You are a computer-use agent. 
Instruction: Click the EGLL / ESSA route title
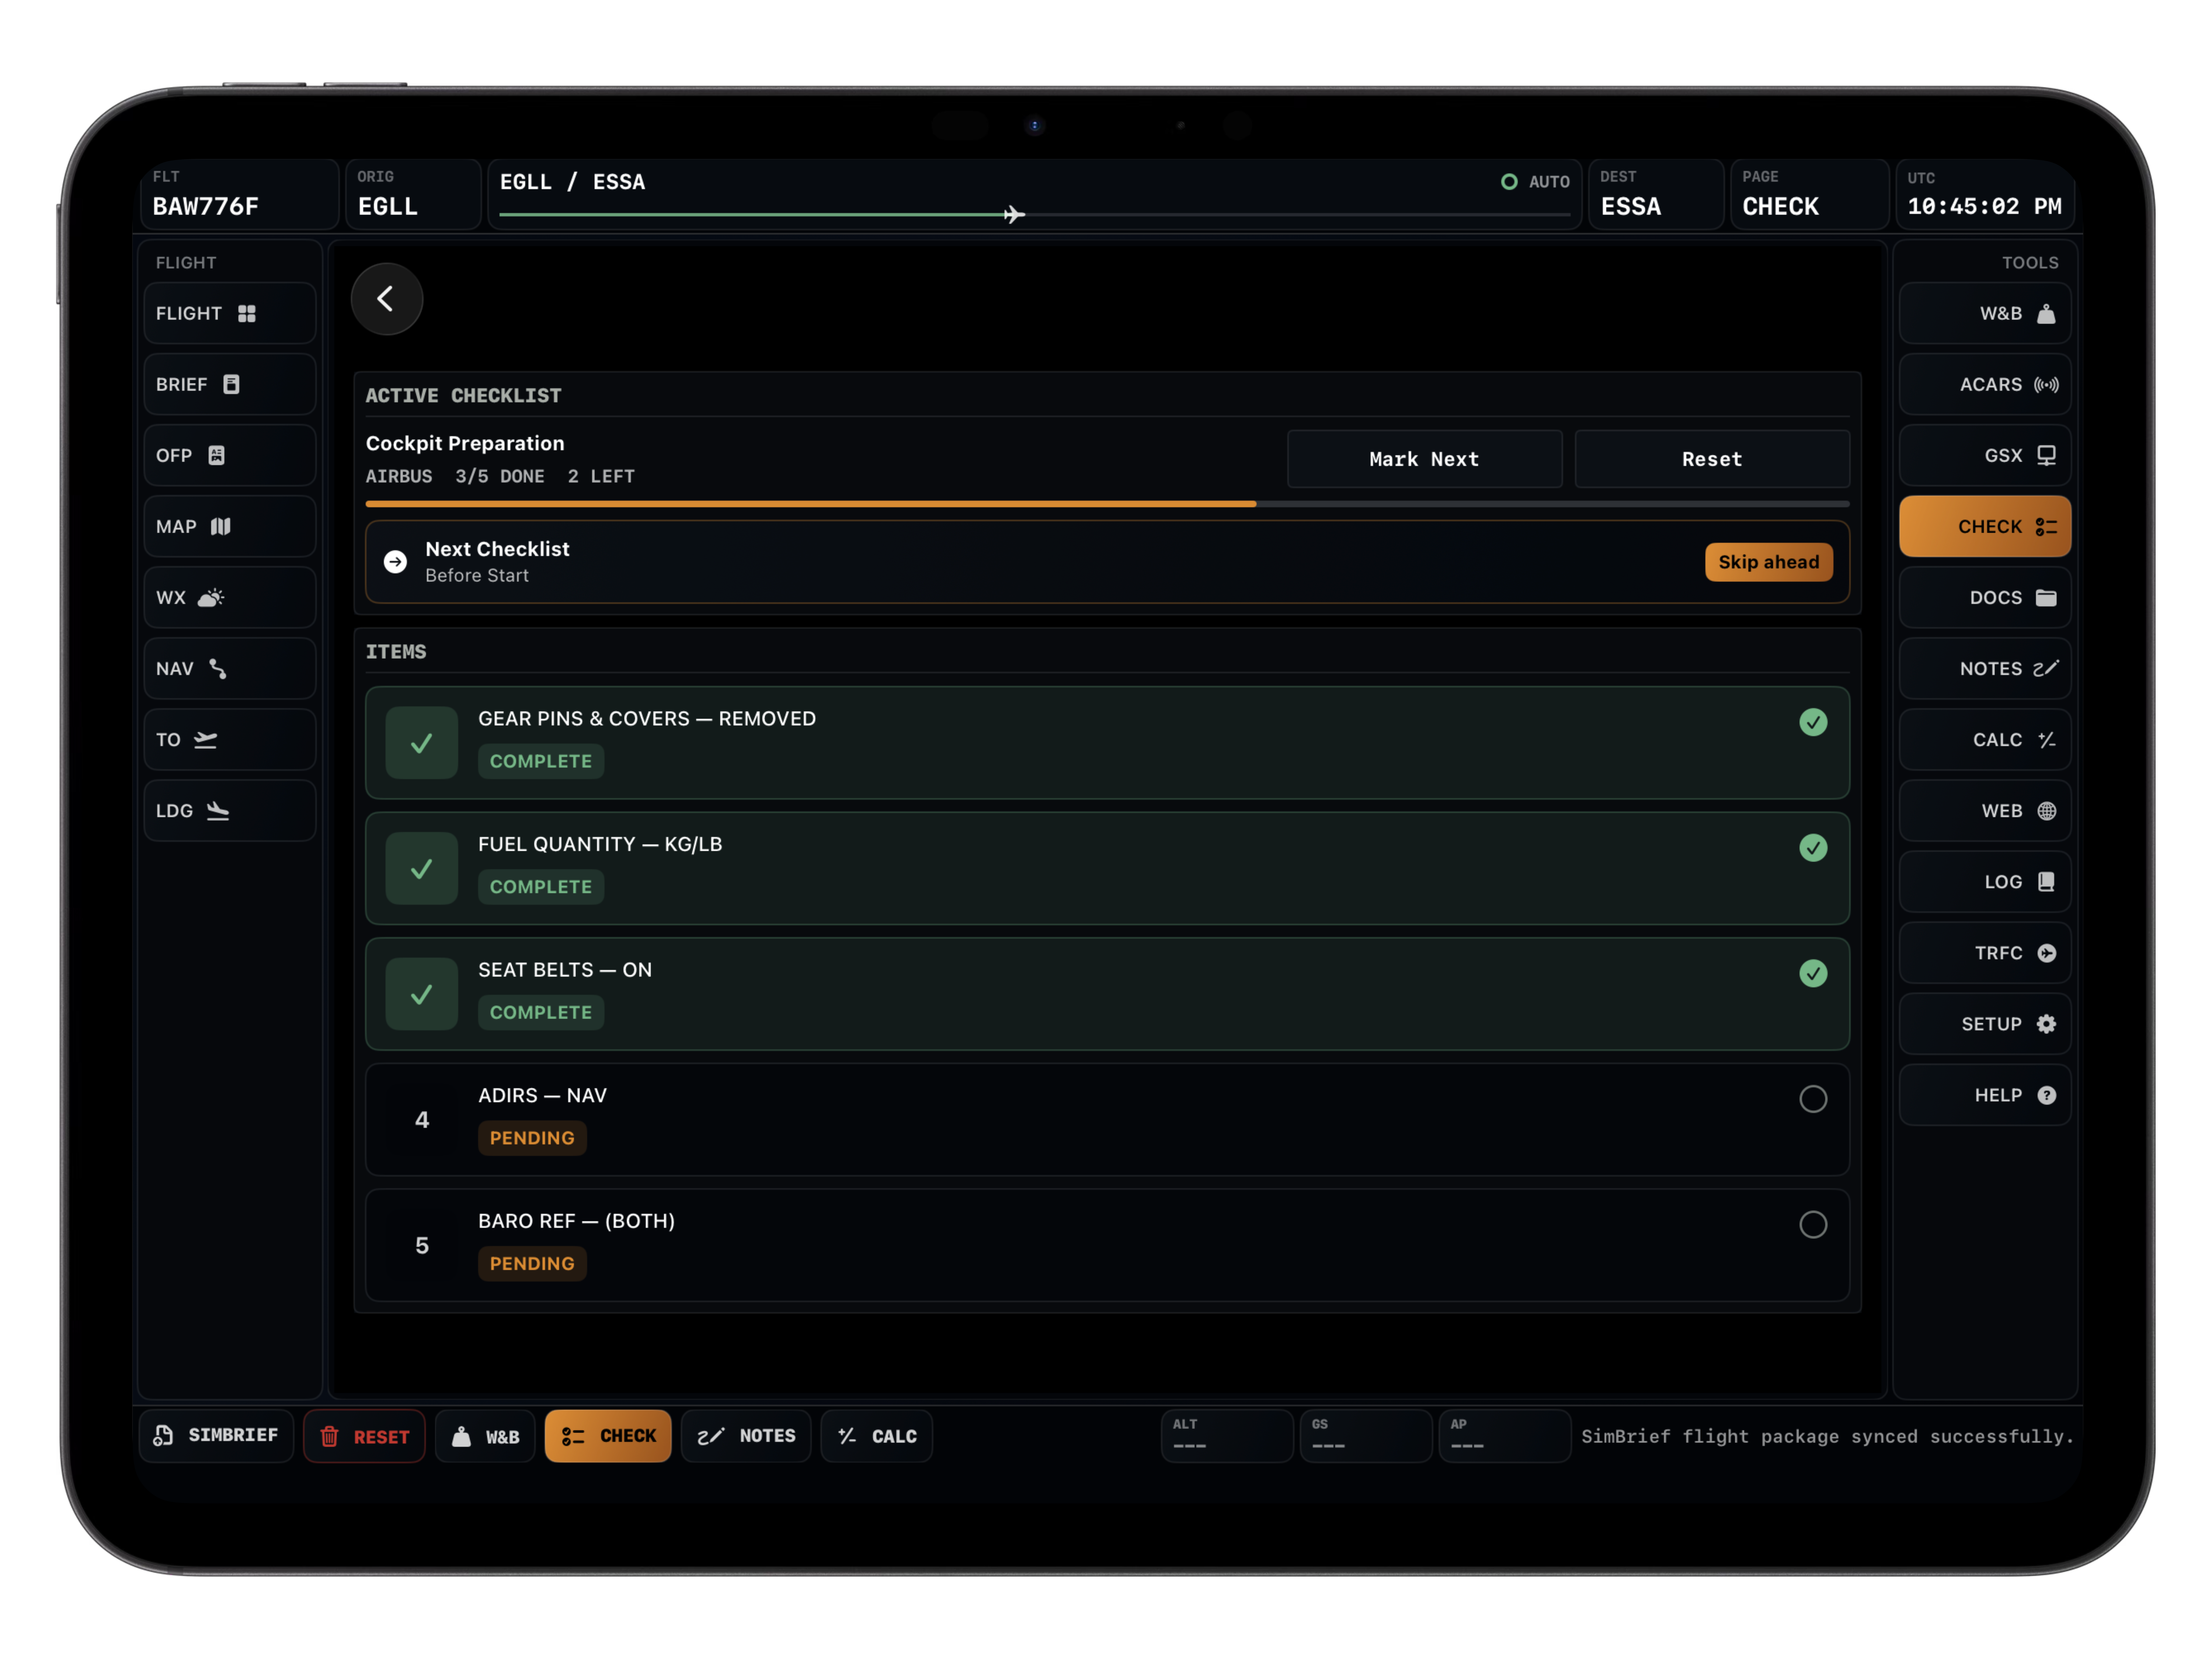pyautogui.click(x=572, y=182)
